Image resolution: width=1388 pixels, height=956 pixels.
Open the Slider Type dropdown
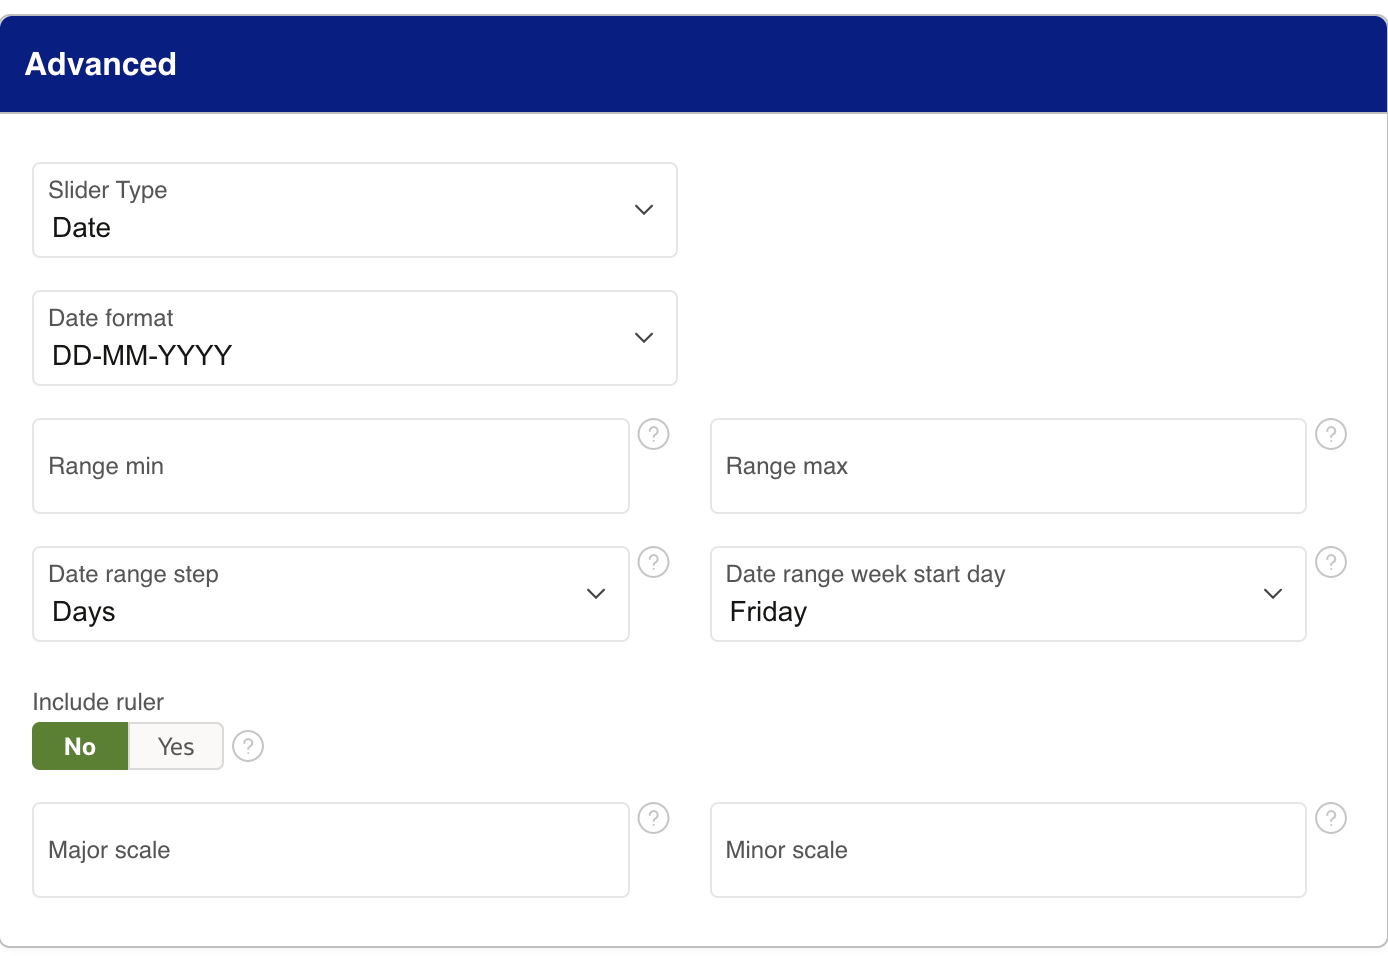[x=355, y=210]
